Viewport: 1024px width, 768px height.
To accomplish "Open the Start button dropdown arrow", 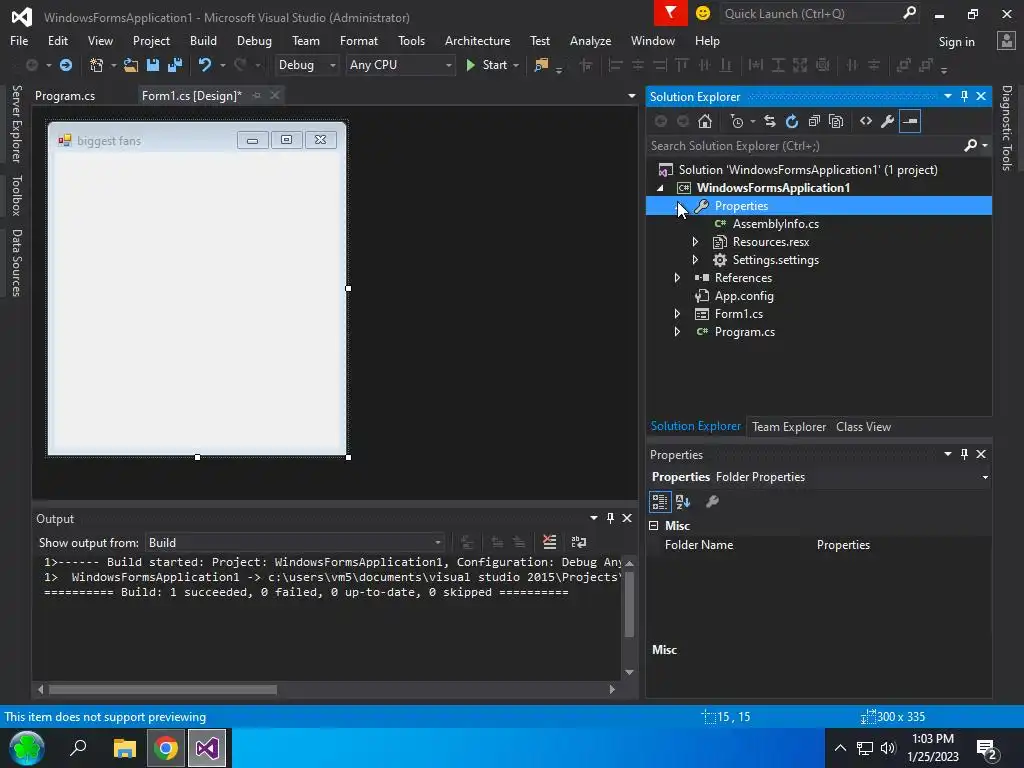I will [516, 65].
